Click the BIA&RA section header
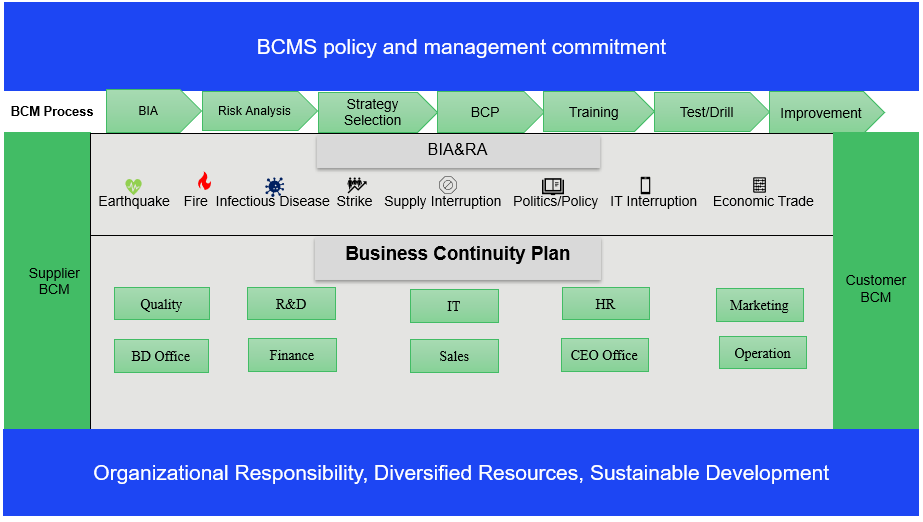The height and width of the screenshot is (522, 923). pyautogui.click(x=458, y=151)
